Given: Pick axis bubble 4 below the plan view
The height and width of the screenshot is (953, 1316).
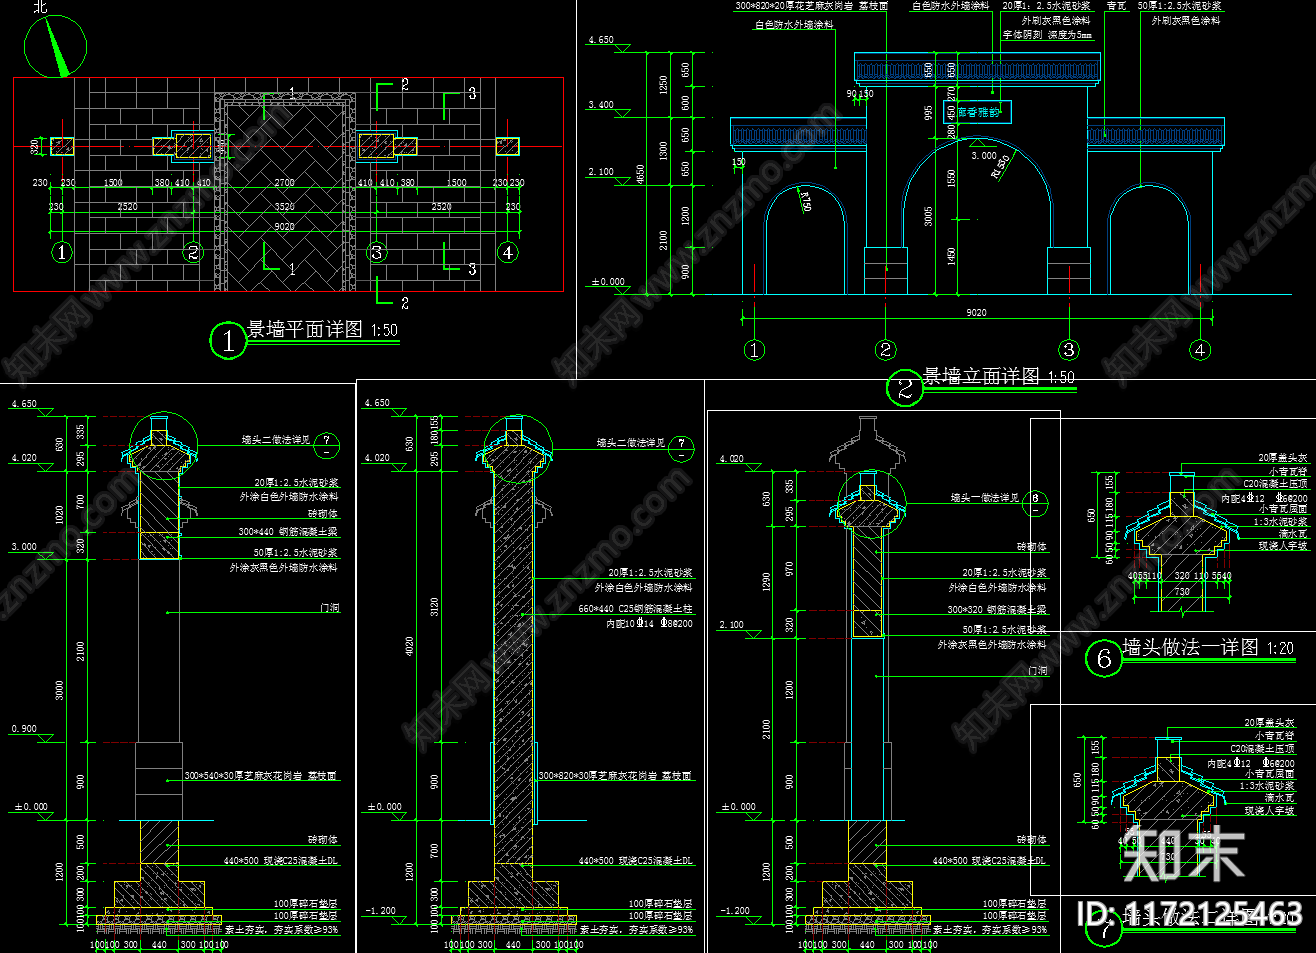Looking at the screenshot, I should [x=508, y=252].
